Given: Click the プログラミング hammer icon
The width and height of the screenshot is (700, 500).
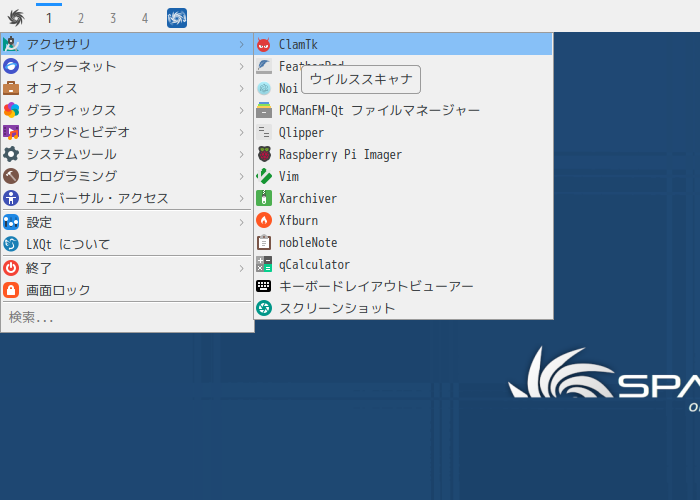Looking at the screenshot, I should tap(11, 176).
